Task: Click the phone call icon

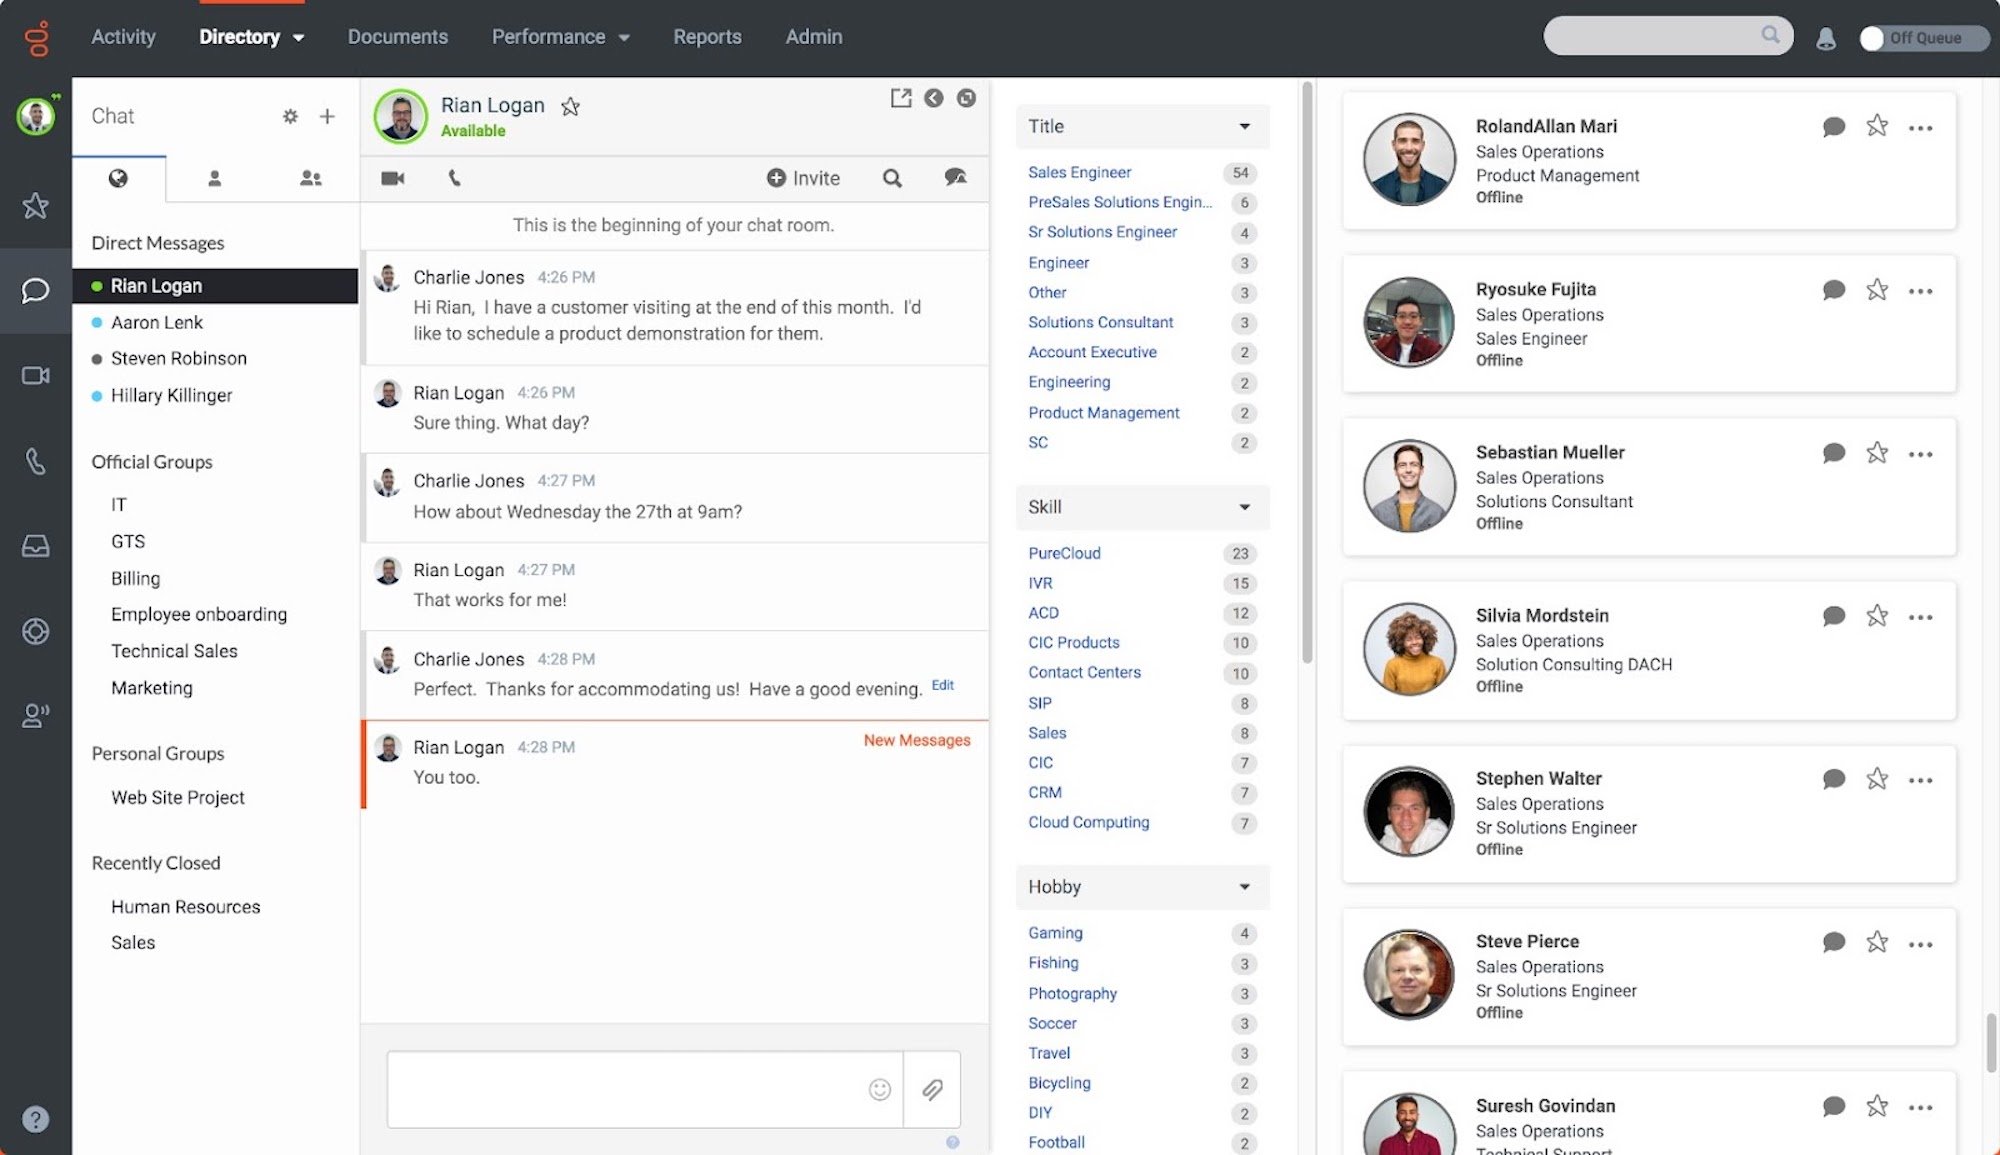Action: coord(454,177)
